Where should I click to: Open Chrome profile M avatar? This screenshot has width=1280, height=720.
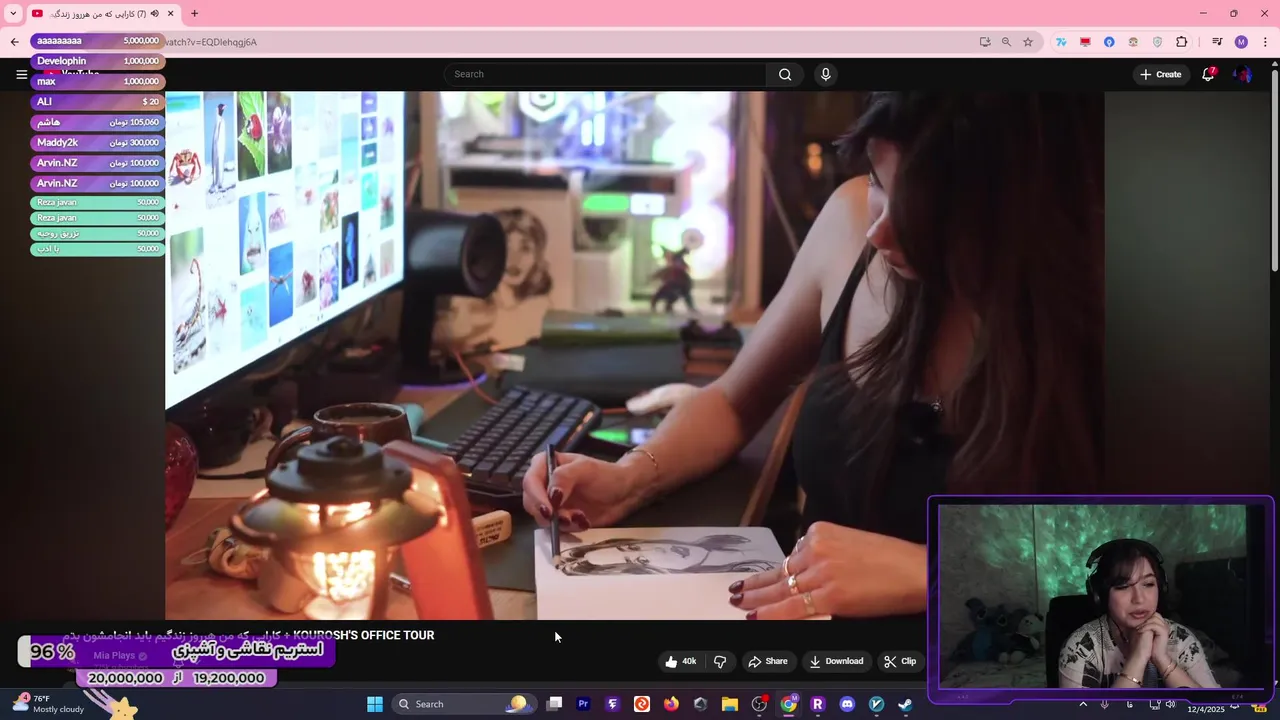coord(1241,42)
